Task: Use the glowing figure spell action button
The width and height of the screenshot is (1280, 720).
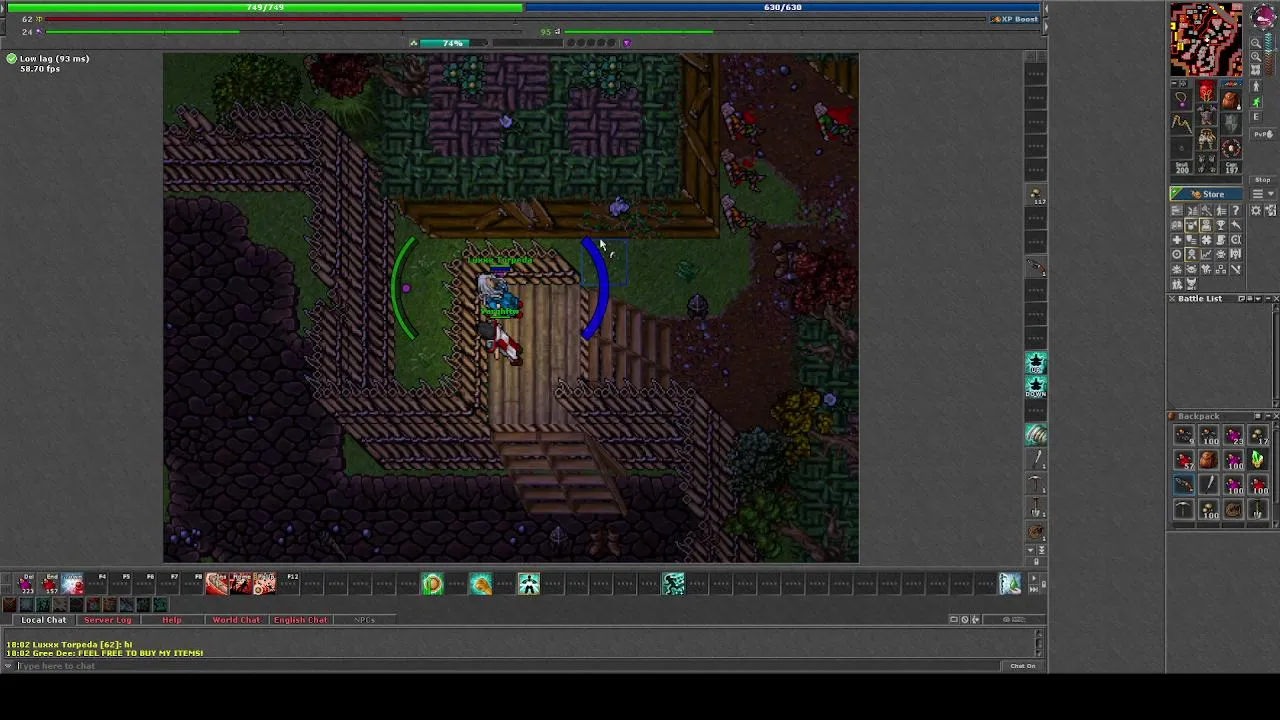Action: pos(529,583)
